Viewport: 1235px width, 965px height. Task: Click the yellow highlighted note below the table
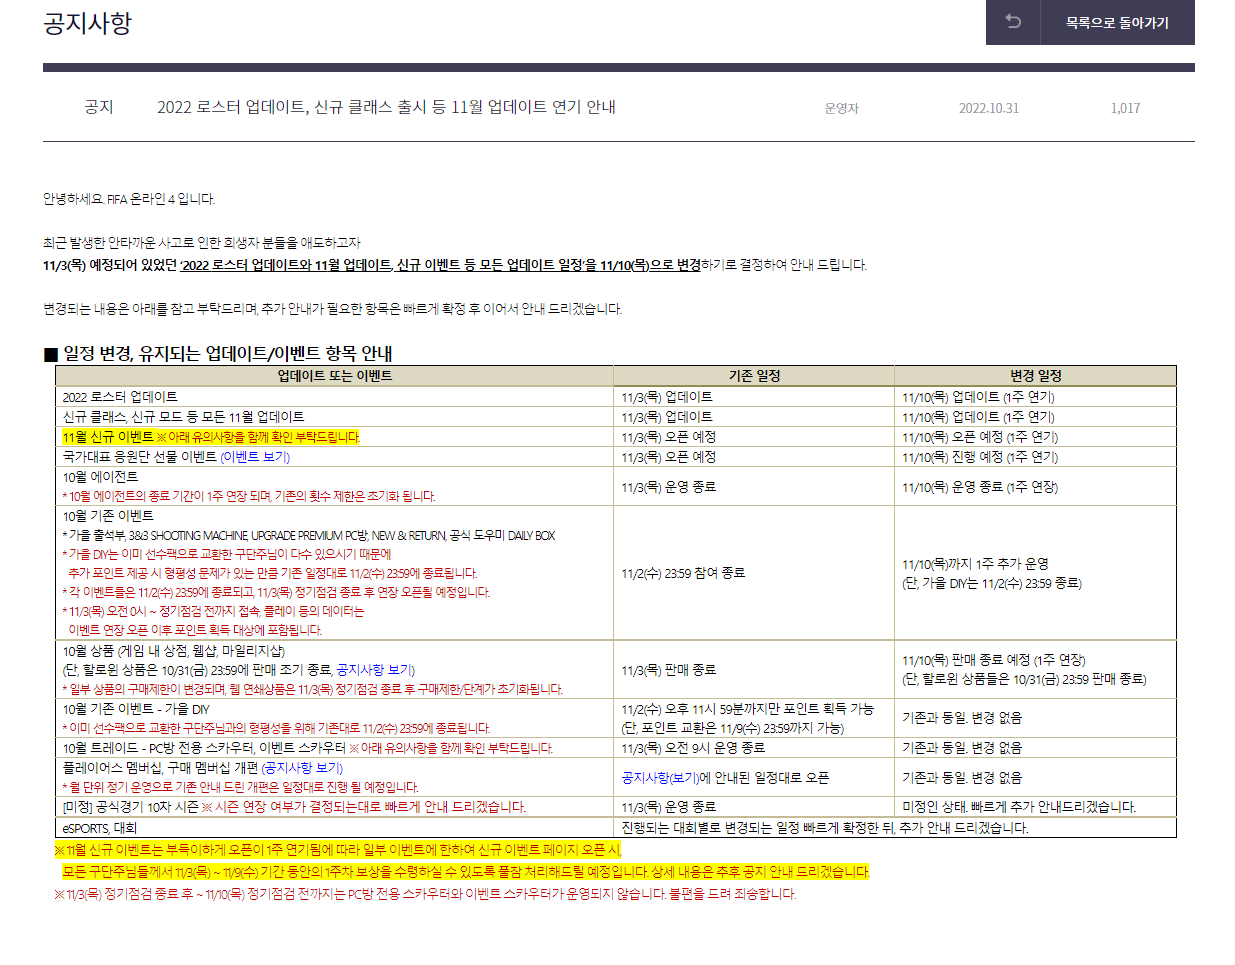(462, 861)
